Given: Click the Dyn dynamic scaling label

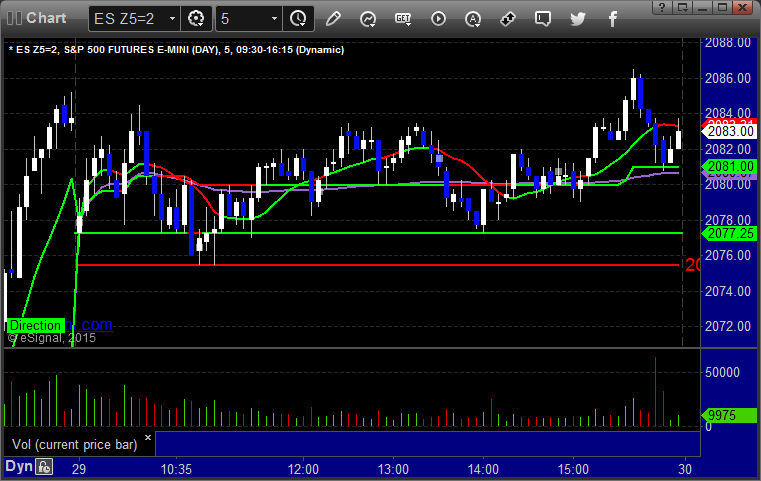Looking at the screenshot, I should [x=19, y=467].
